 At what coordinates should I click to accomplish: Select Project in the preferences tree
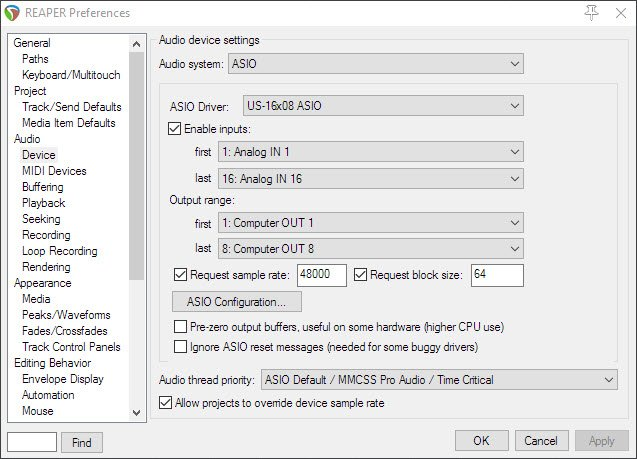pyautogui.click(x=30, y=91)
